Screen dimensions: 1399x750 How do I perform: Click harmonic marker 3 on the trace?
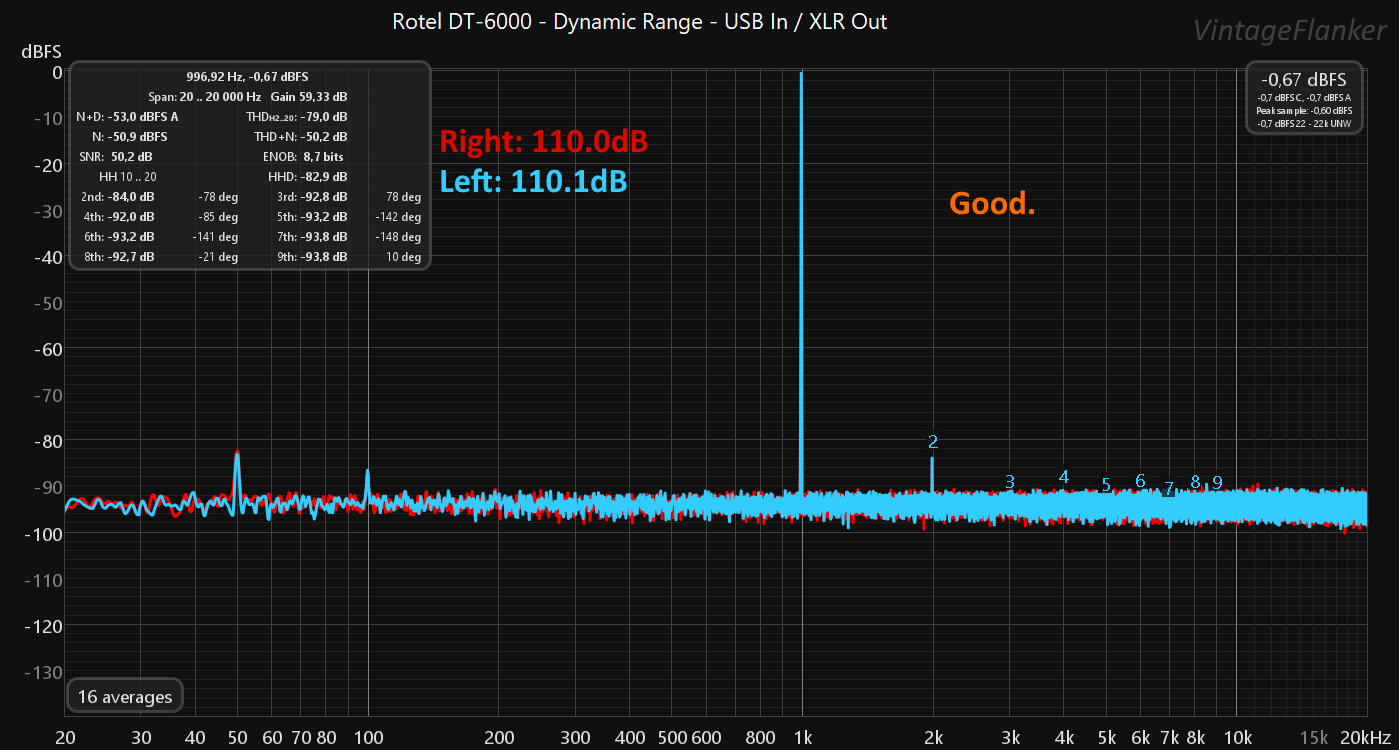click(x=1010, y=482)
